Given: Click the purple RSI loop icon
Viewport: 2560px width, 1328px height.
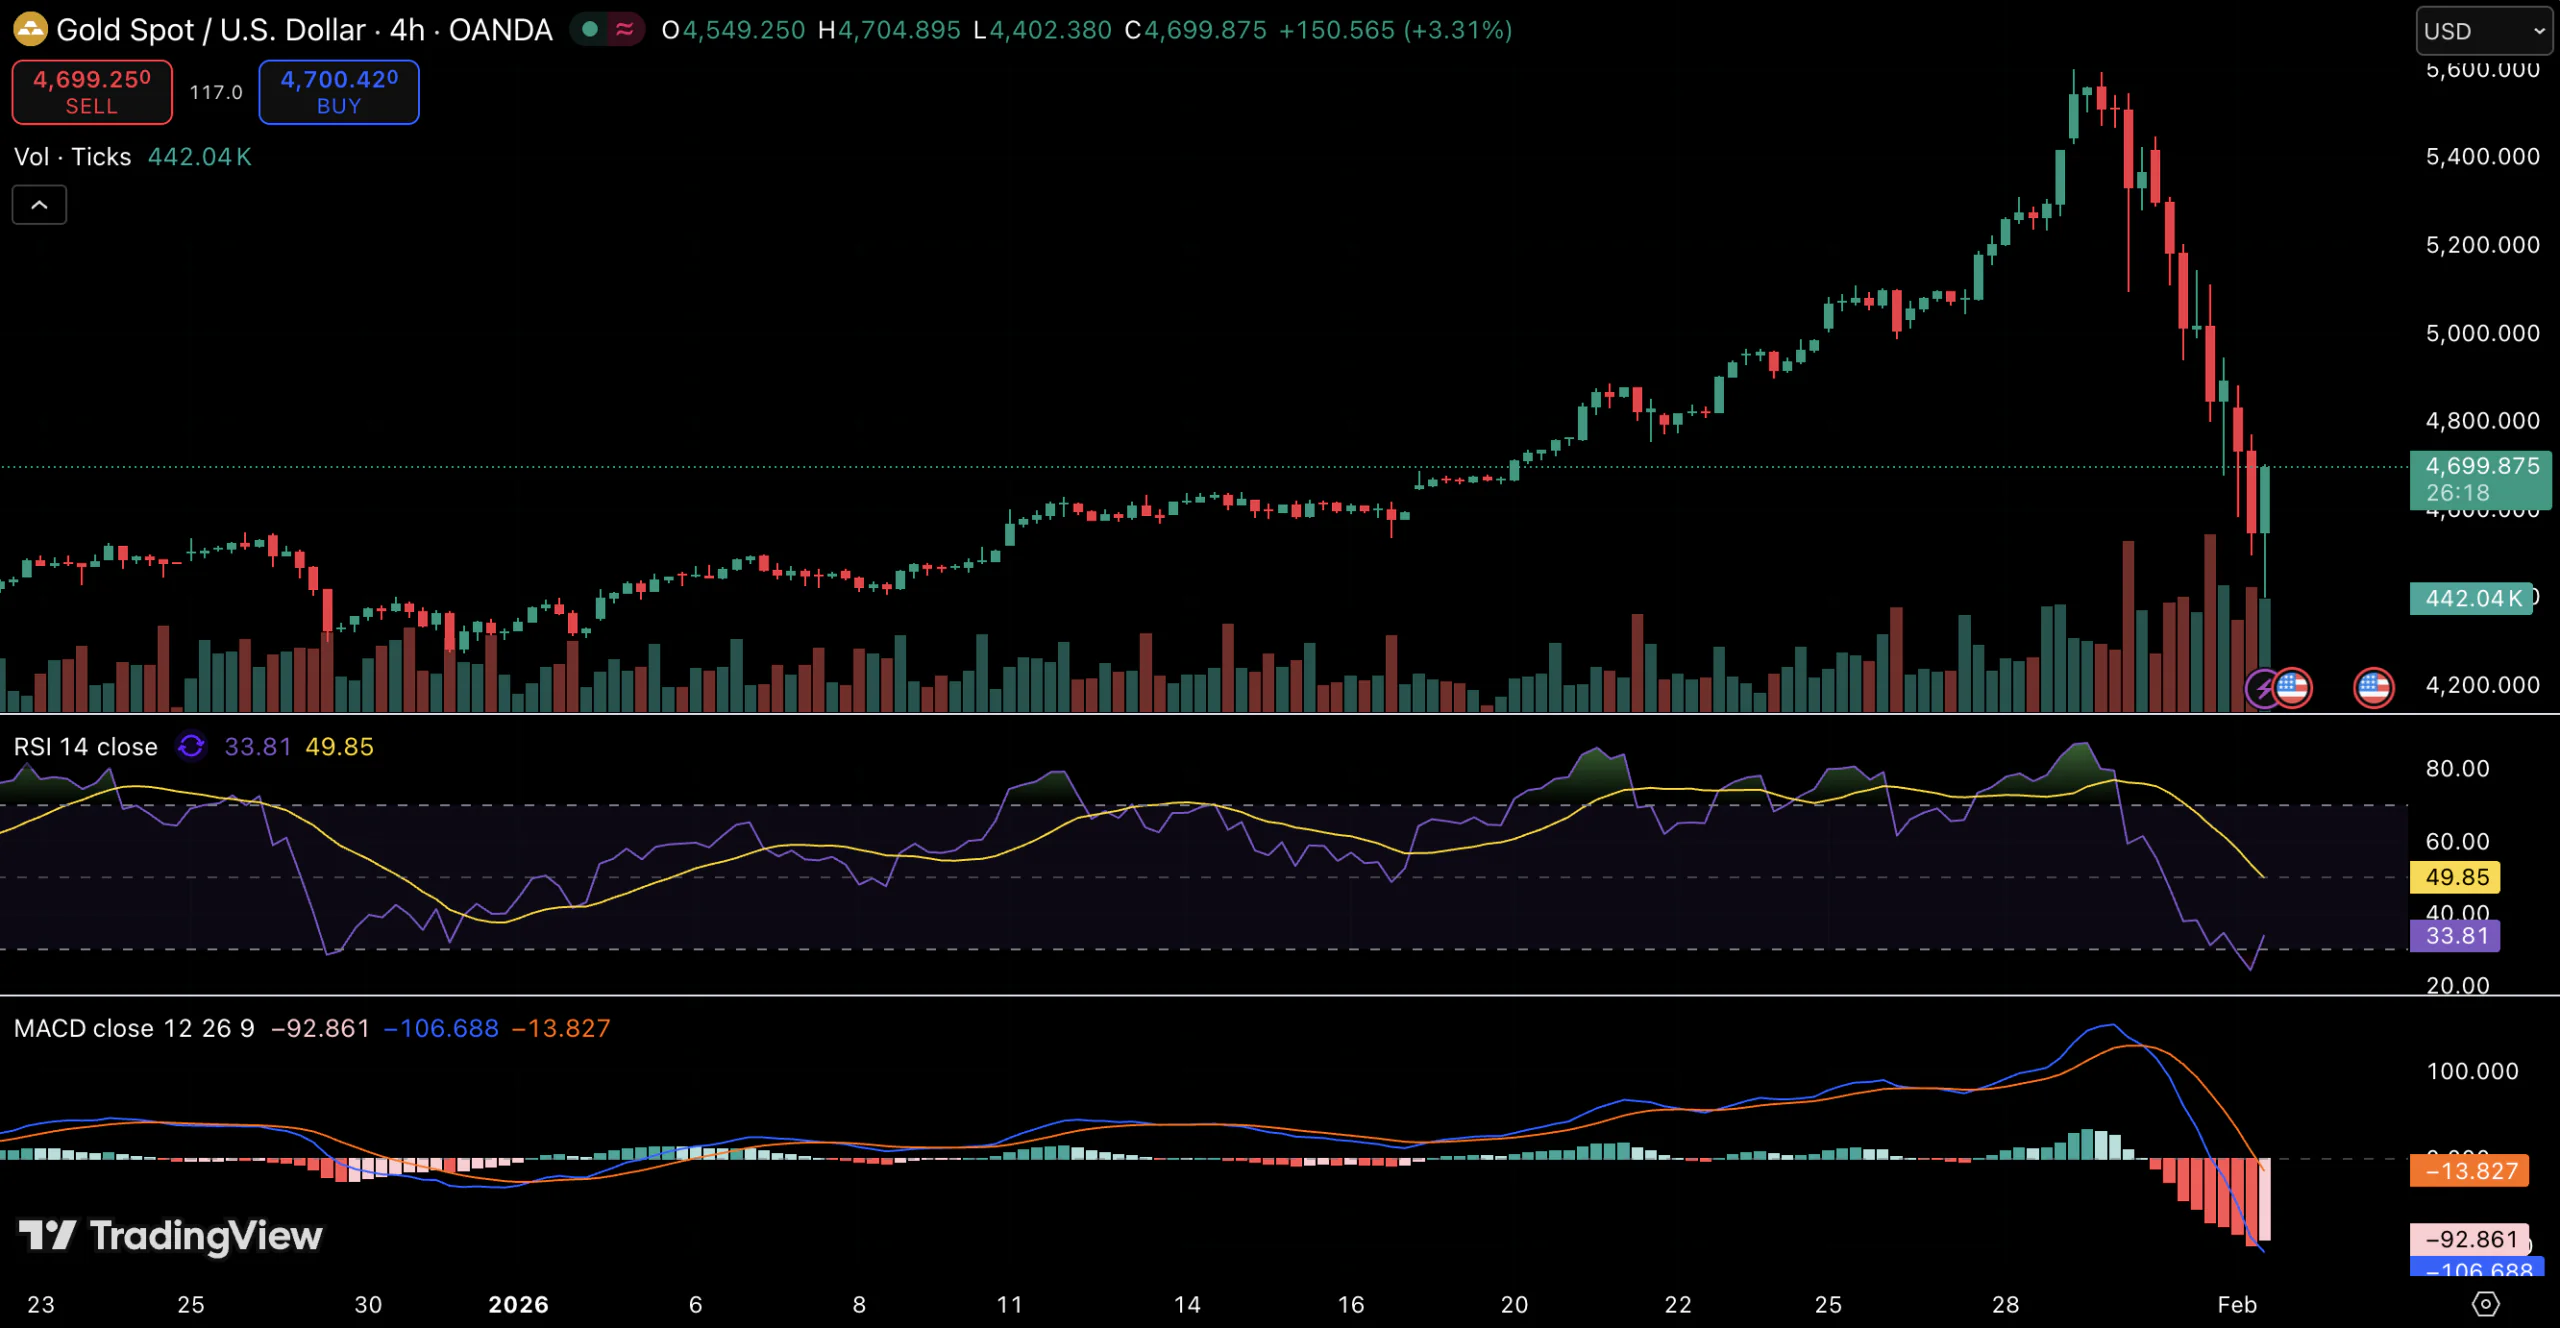Looking at the screenshot, I should 191,746.
